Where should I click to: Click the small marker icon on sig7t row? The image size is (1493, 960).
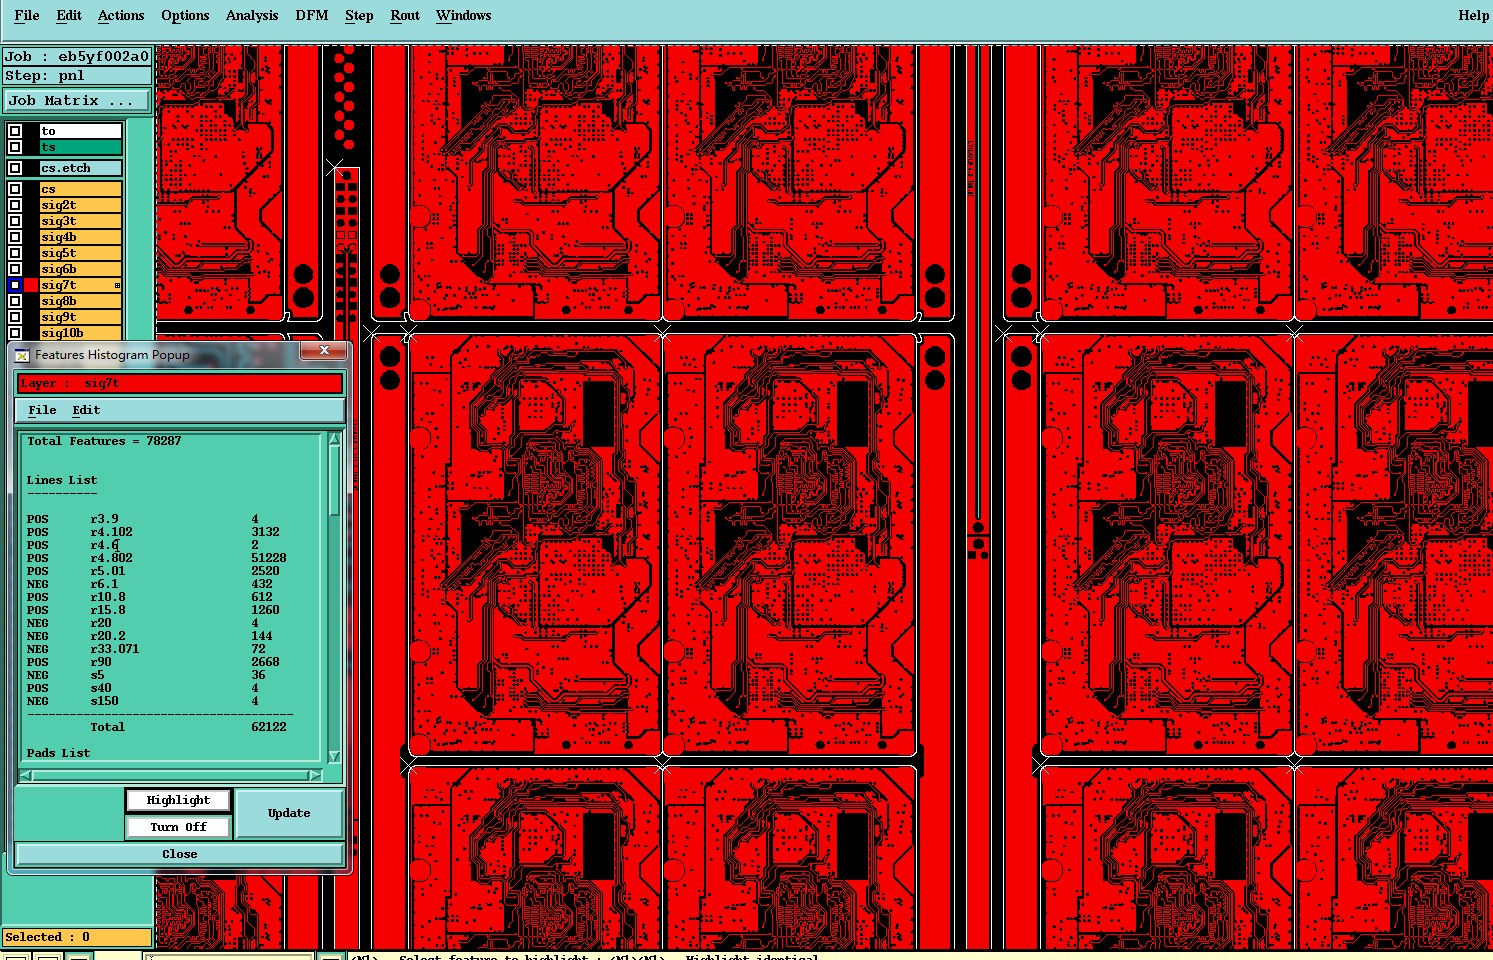[117, 286]
